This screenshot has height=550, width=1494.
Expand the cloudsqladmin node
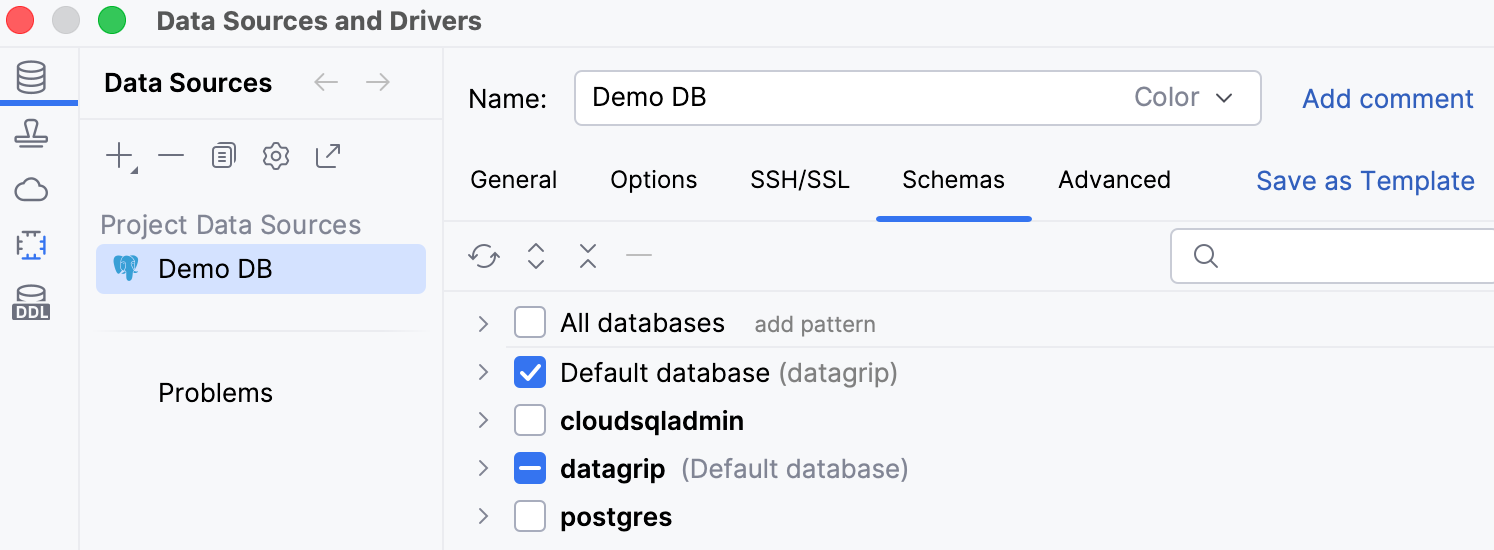(x=484, y=420)
